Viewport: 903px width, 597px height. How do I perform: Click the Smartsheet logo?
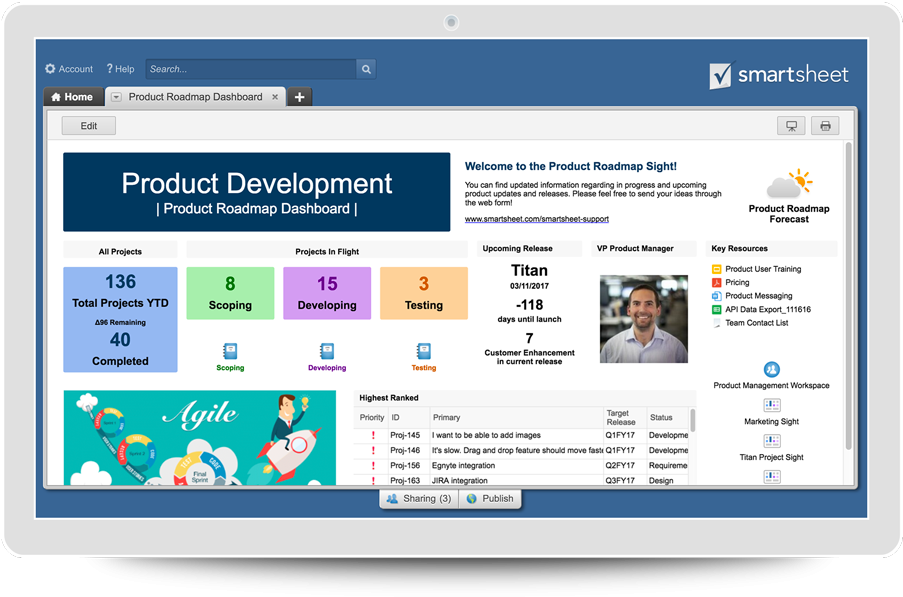778,73
